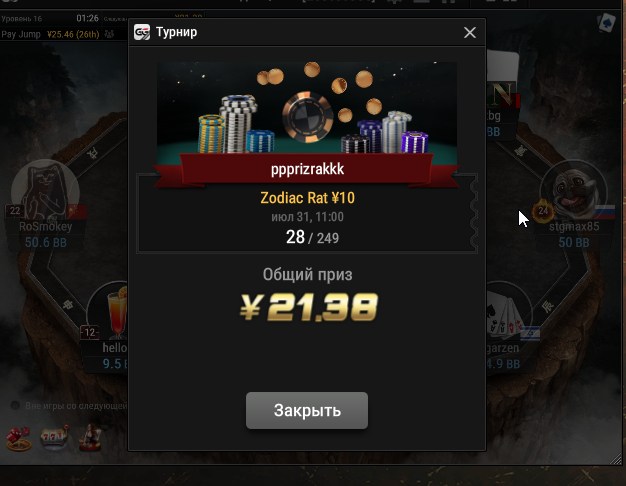Viewport: 626px width, 486px height.
Task: Click the fire badge 24 on stgmax85
Action: pyautogui.click(x=543, y=211)
